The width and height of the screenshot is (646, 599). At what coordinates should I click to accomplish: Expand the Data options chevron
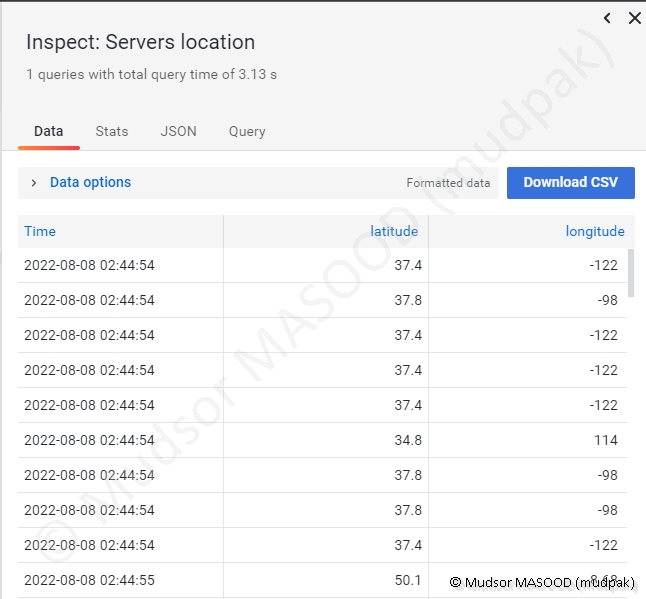[34, 183]
